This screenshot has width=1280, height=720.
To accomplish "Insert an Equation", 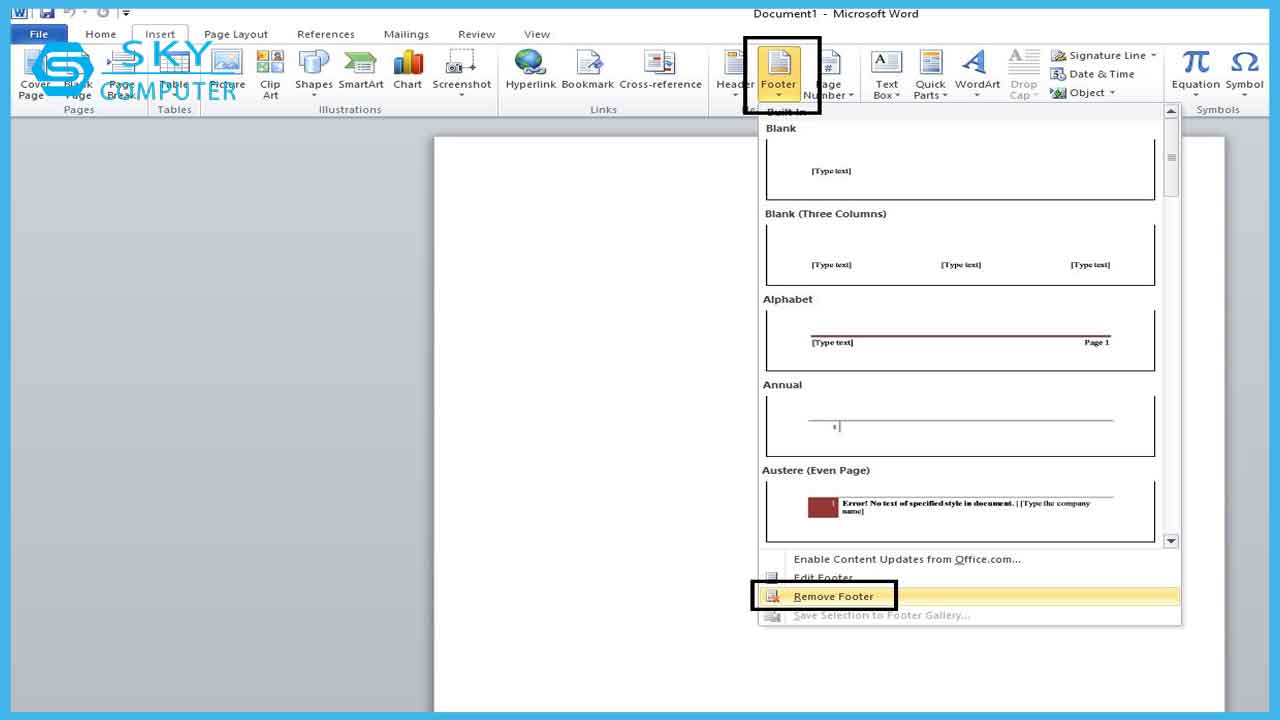I will (1195, 74).
